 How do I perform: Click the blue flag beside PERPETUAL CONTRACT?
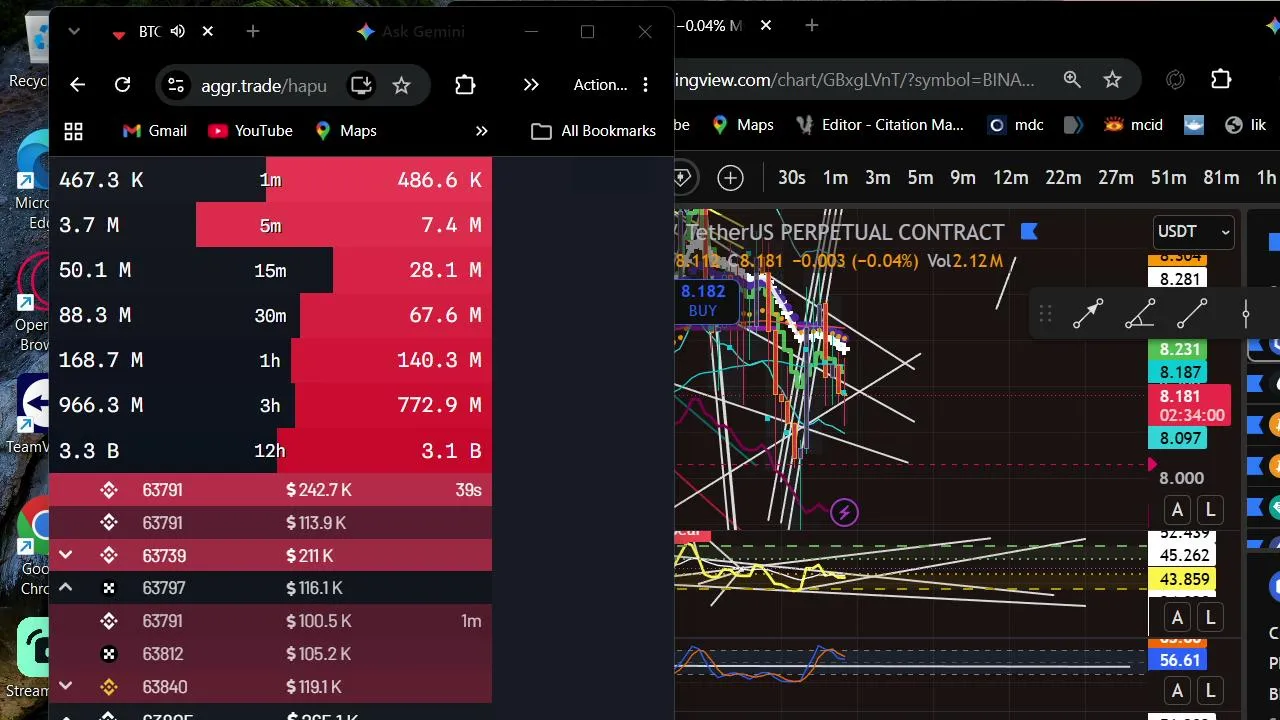pyautogui.click(x=1029, y=232)
